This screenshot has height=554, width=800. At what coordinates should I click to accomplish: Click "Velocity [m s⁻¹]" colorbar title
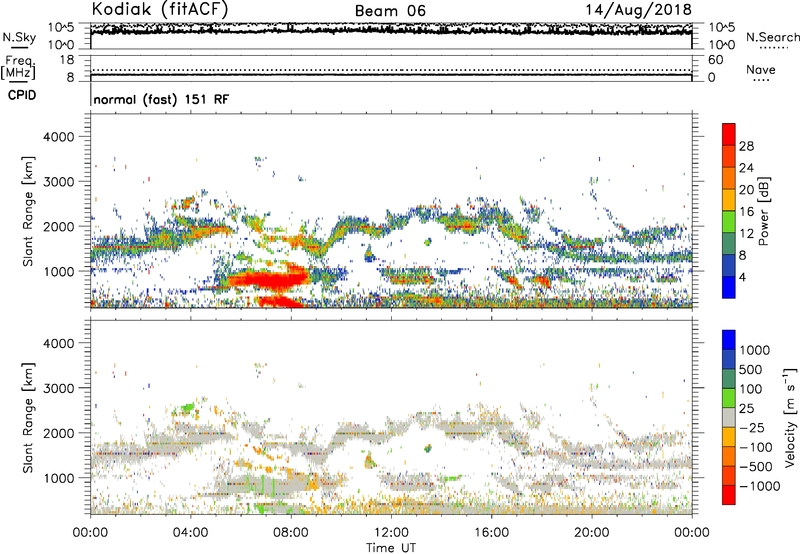790,417
